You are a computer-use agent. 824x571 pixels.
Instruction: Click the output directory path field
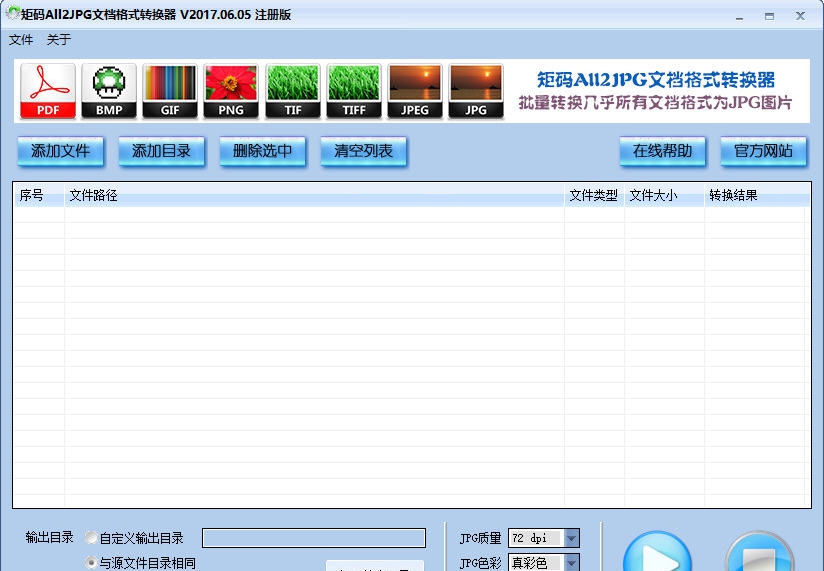tap(314, 538)
